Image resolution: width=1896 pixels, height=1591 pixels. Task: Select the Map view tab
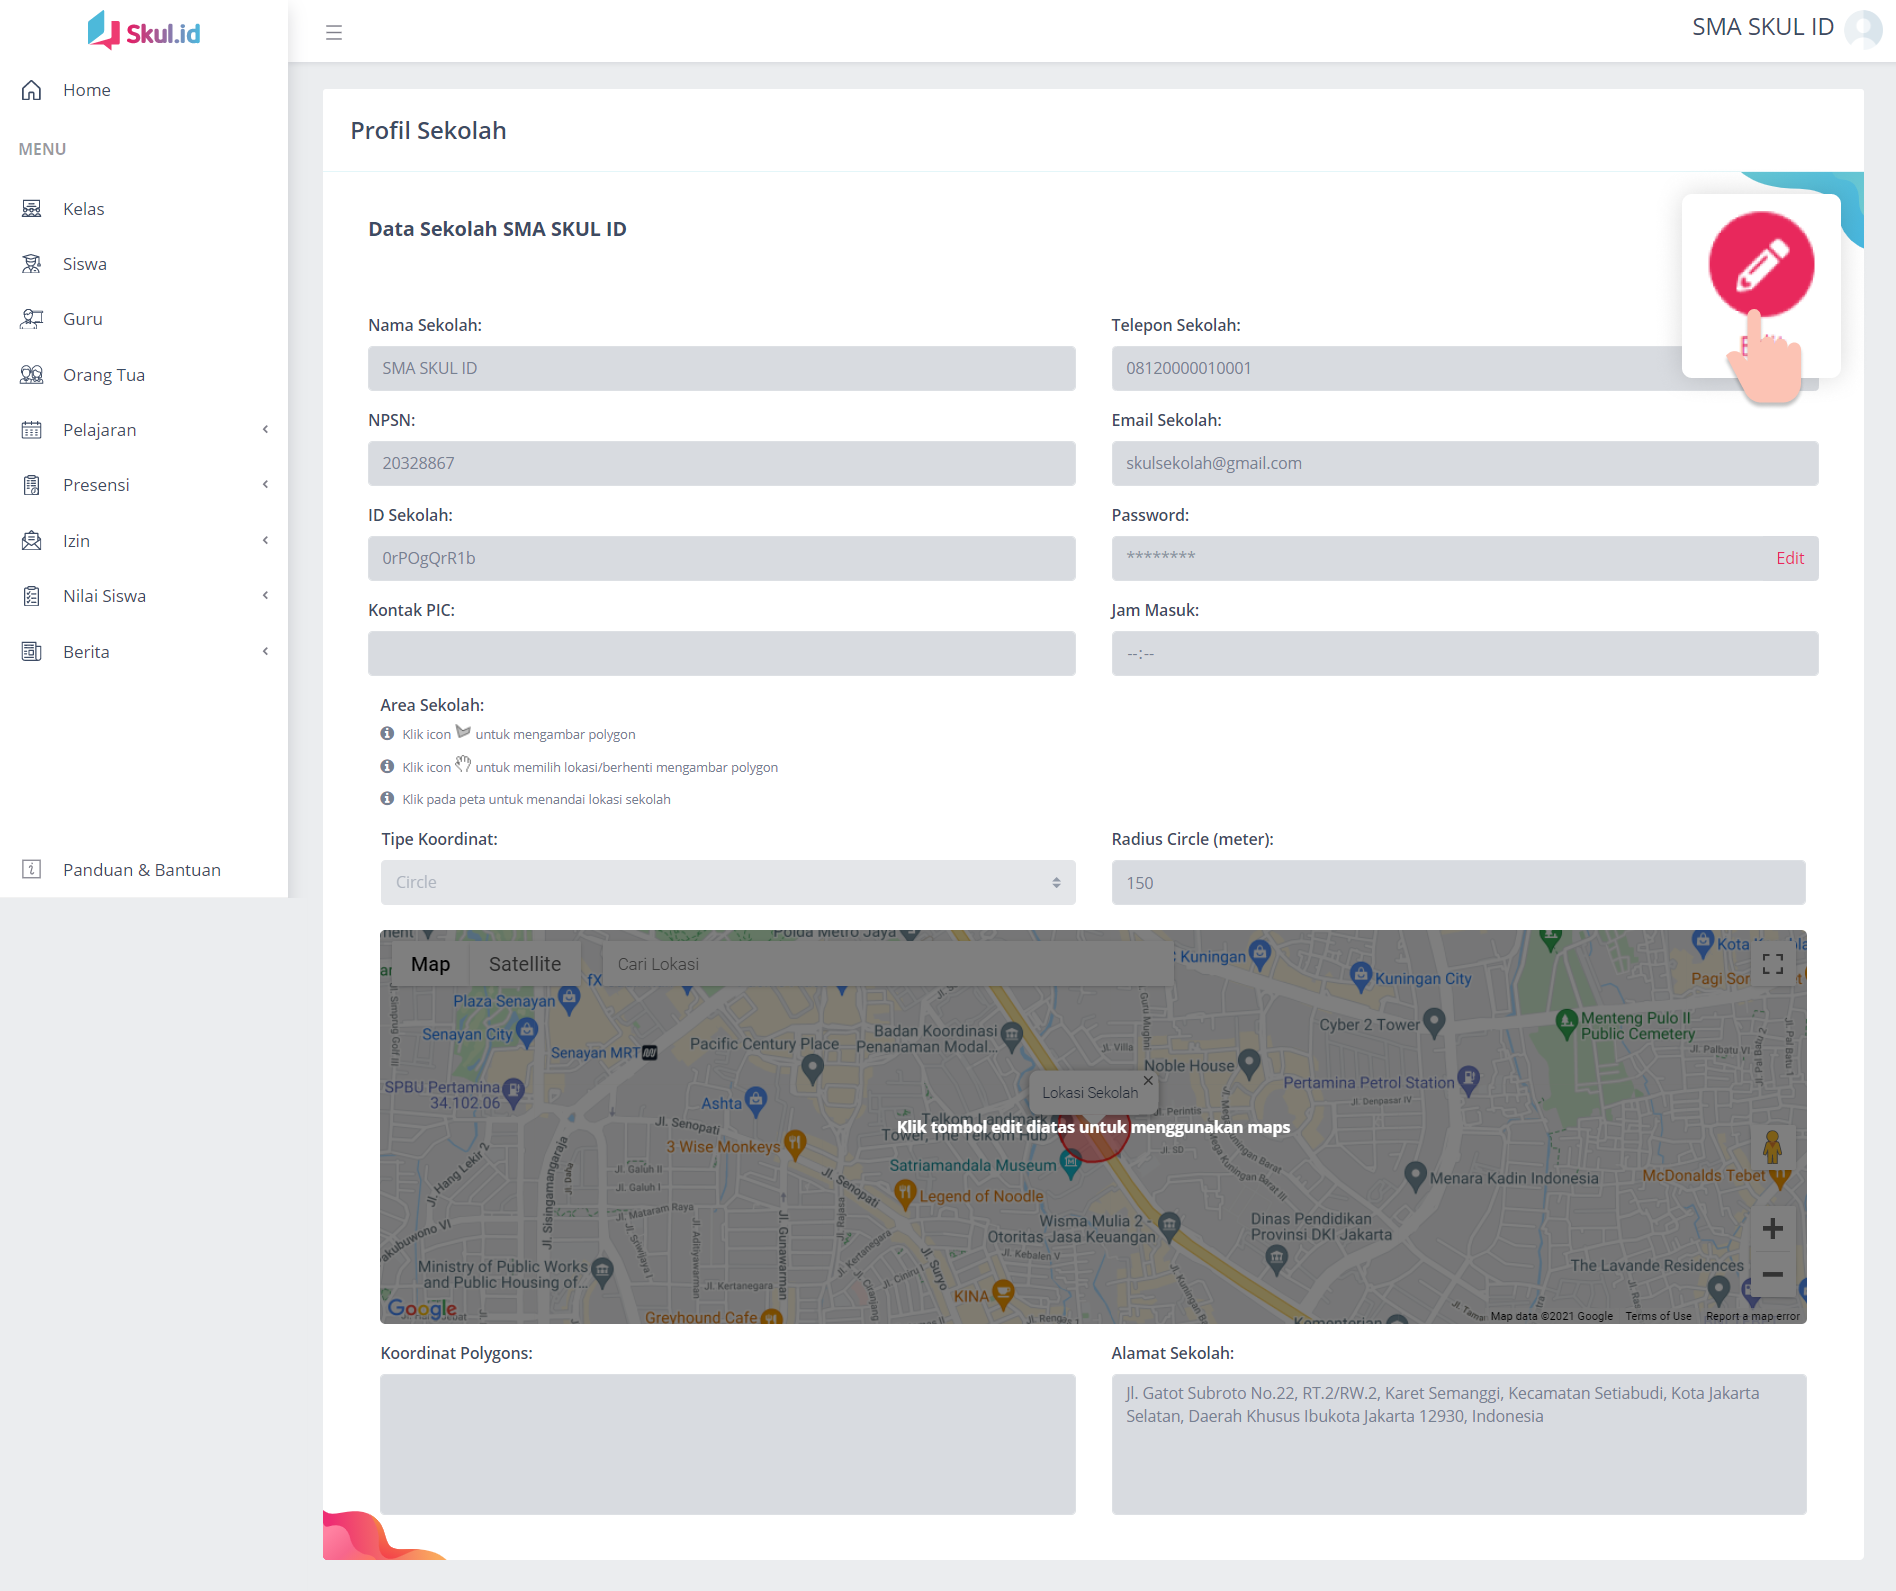tap(430, 964)
